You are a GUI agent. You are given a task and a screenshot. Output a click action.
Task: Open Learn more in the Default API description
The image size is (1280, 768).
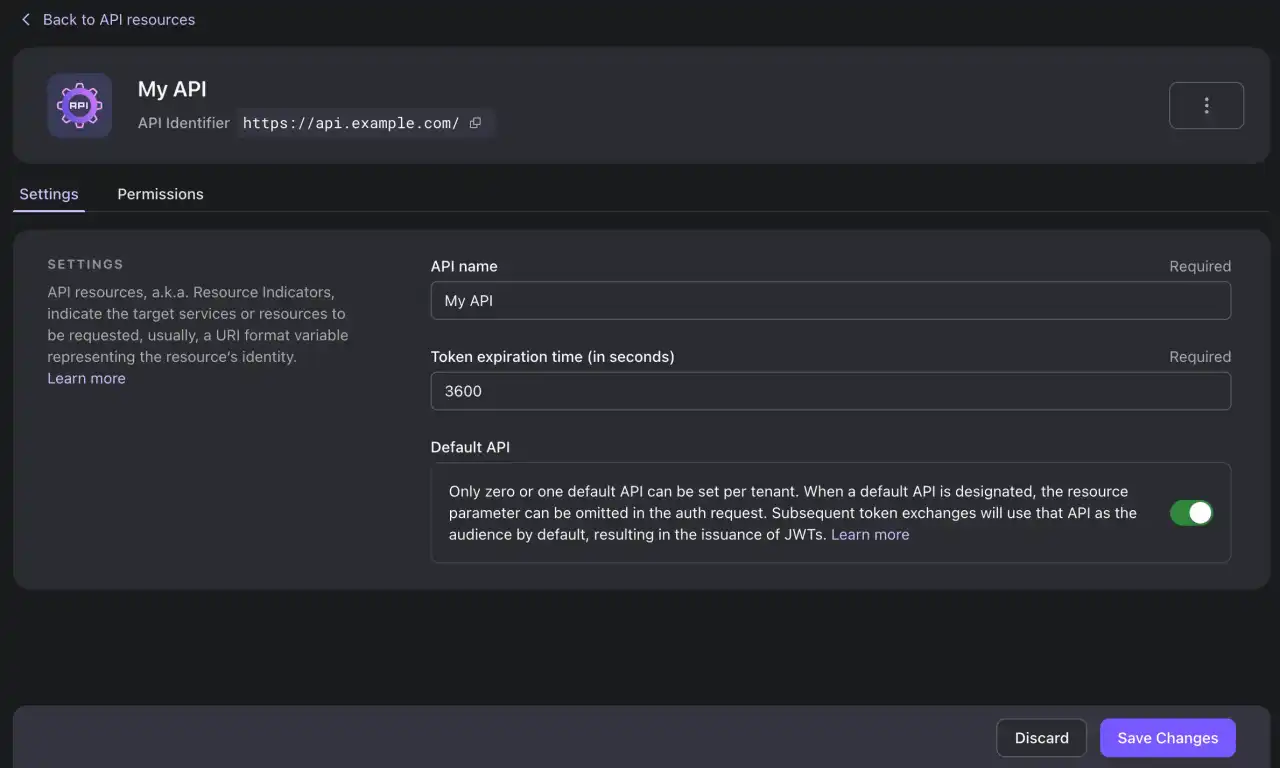[x=870, y=534]
